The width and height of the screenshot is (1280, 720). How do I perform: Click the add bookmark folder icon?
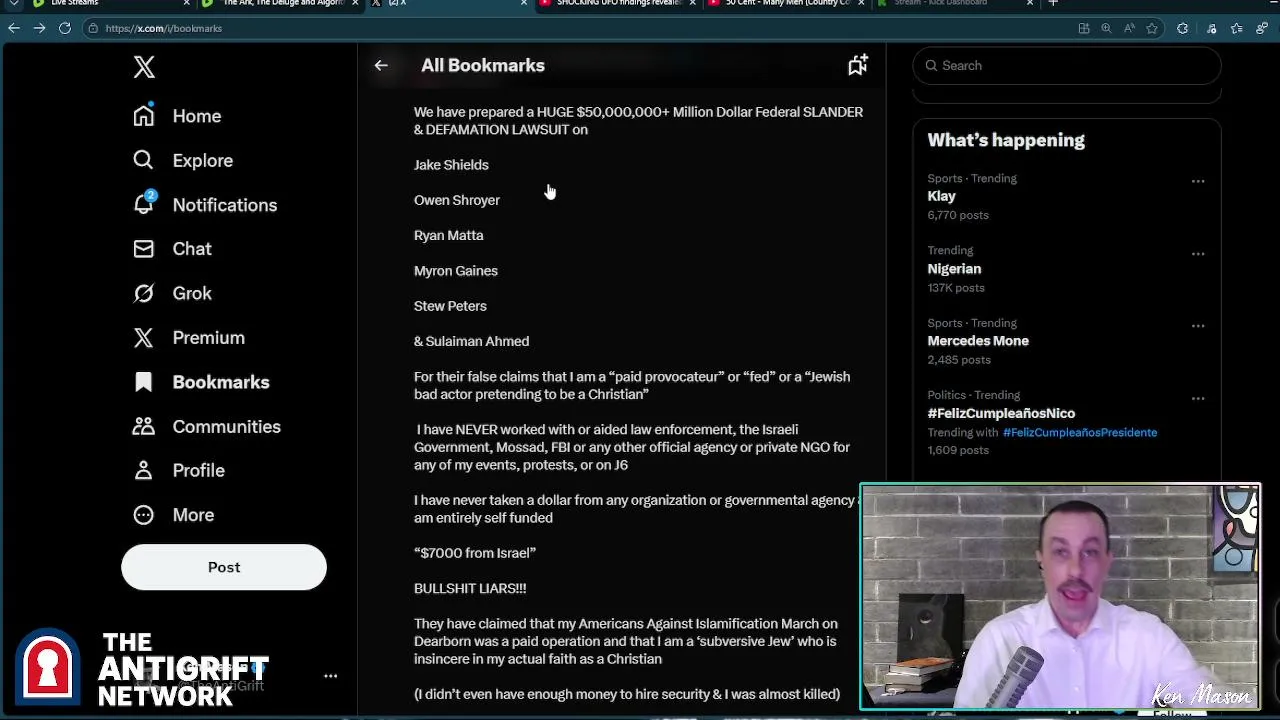tap(858, 65)
